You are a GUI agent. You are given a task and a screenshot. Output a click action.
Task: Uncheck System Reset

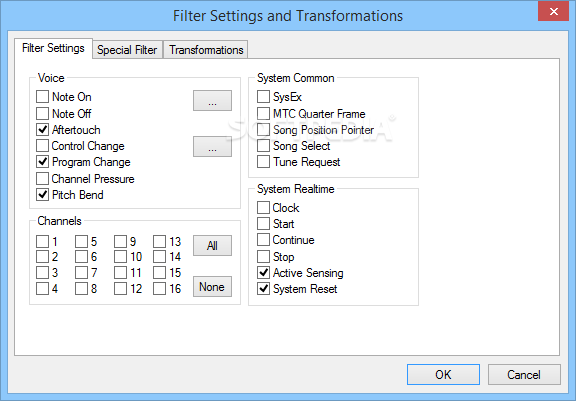tap(263, 289)
